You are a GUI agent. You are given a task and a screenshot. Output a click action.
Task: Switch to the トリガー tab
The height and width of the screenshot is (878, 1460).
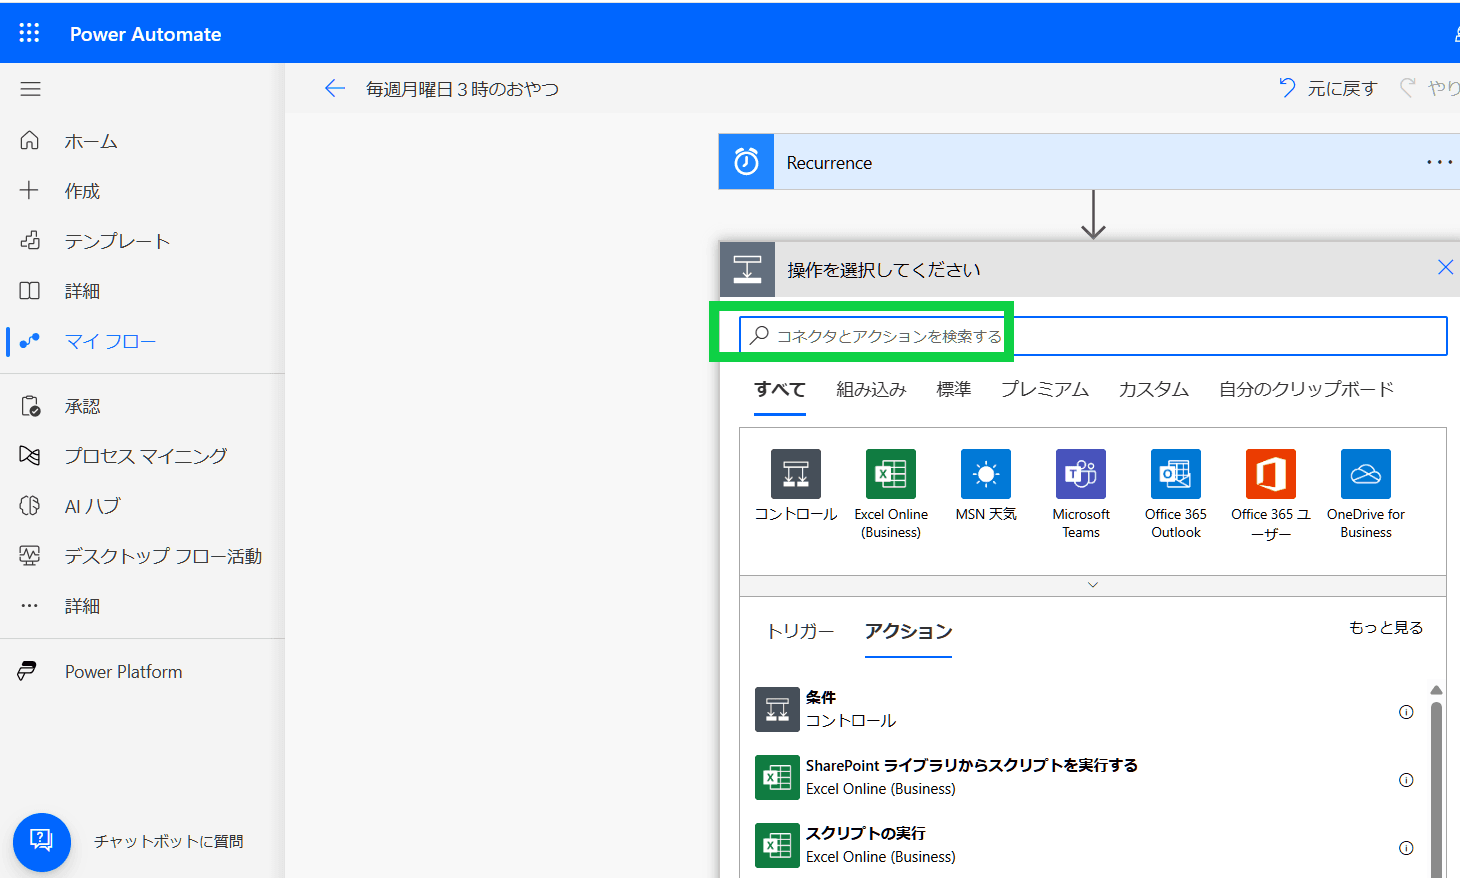pos(798,632)
